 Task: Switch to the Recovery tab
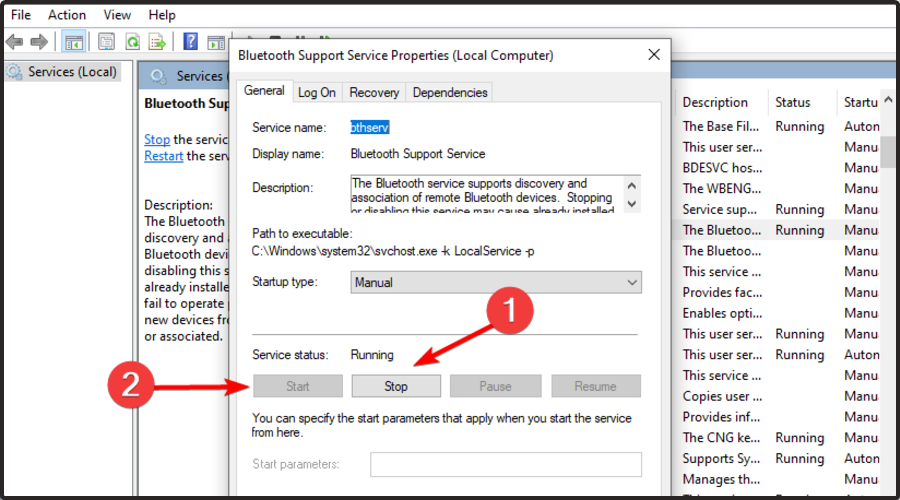374,92
